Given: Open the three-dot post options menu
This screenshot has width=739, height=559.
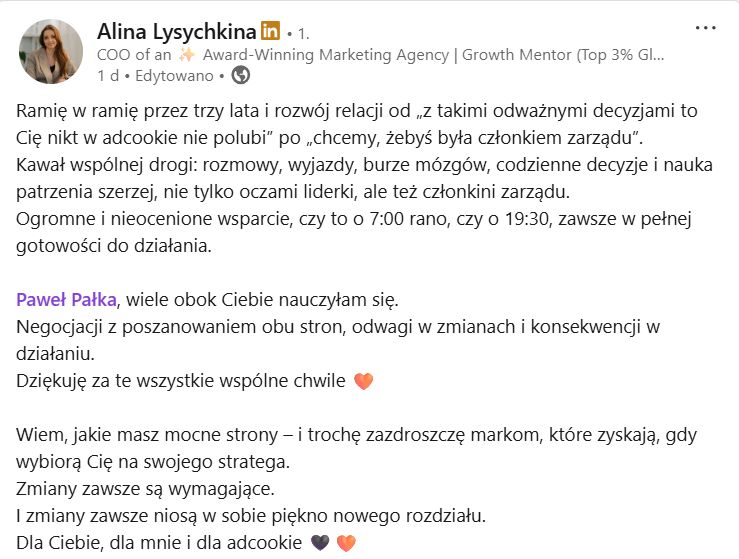Looking at the screenshot, I should click(x=706, y=28).
